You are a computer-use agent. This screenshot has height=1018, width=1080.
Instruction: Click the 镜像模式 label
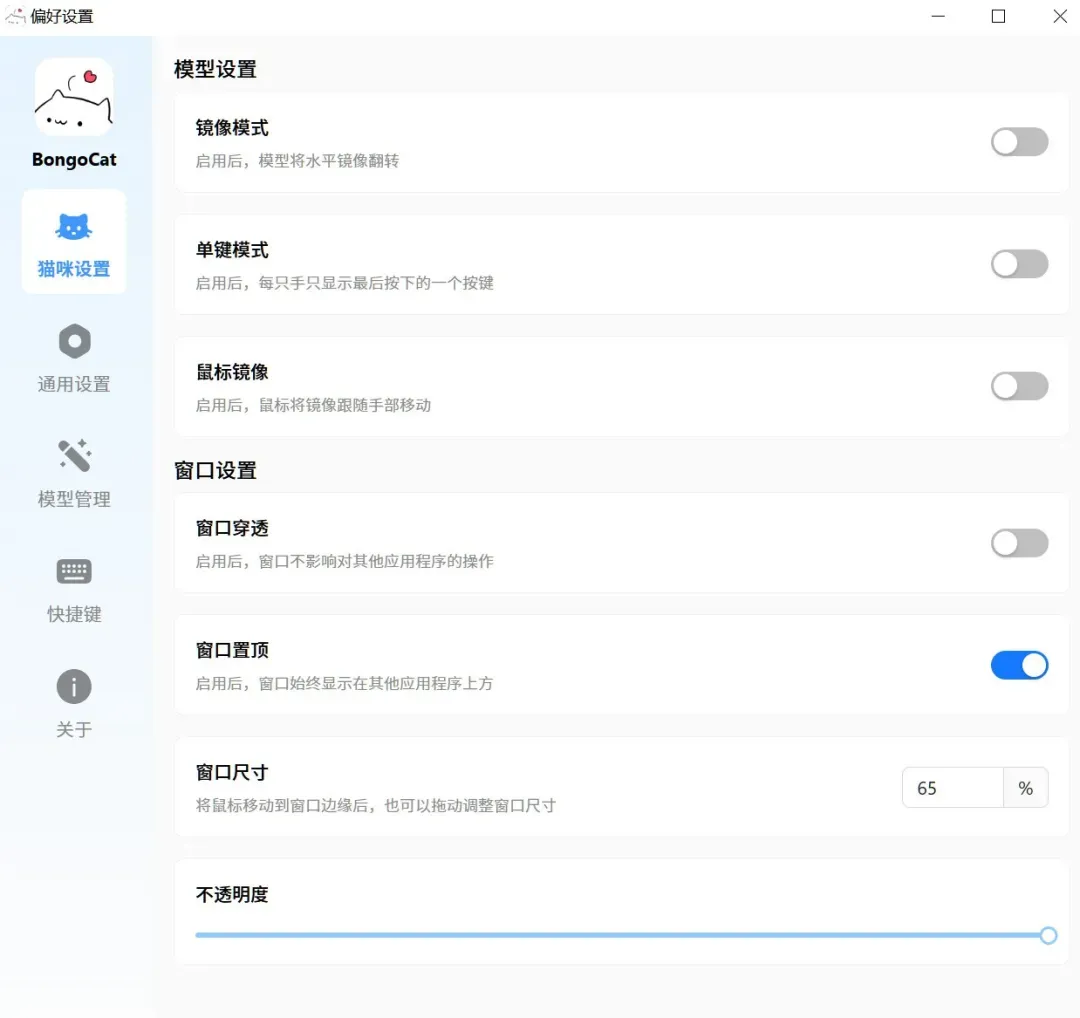232,127
